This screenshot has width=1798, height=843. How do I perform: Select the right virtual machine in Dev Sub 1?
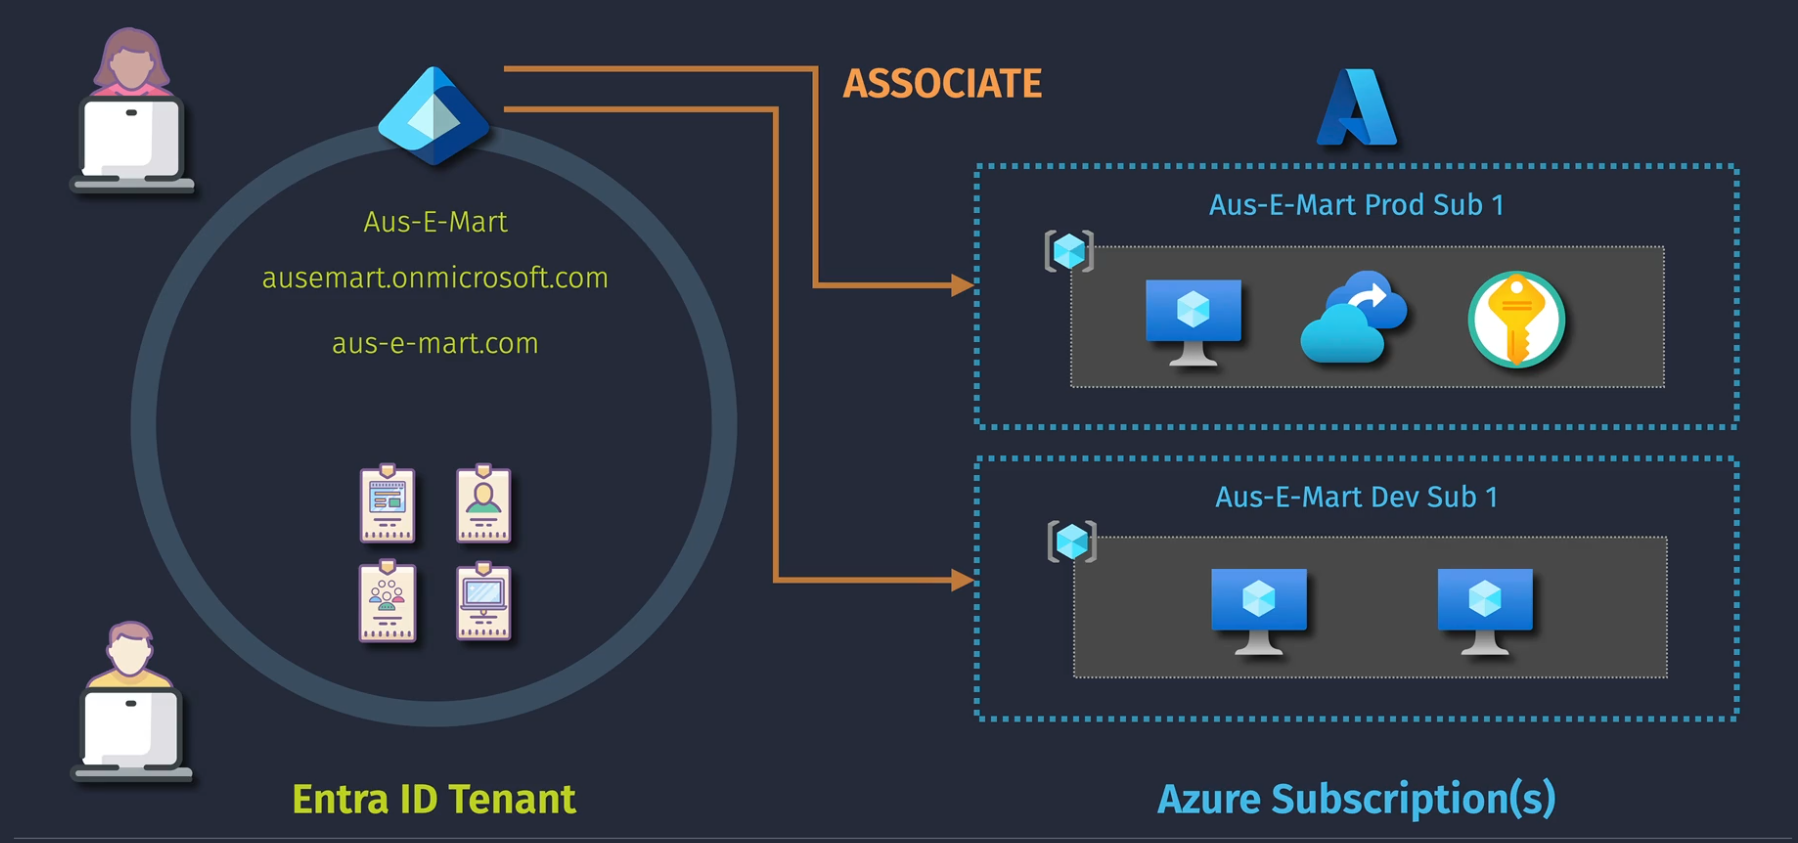1485,612
